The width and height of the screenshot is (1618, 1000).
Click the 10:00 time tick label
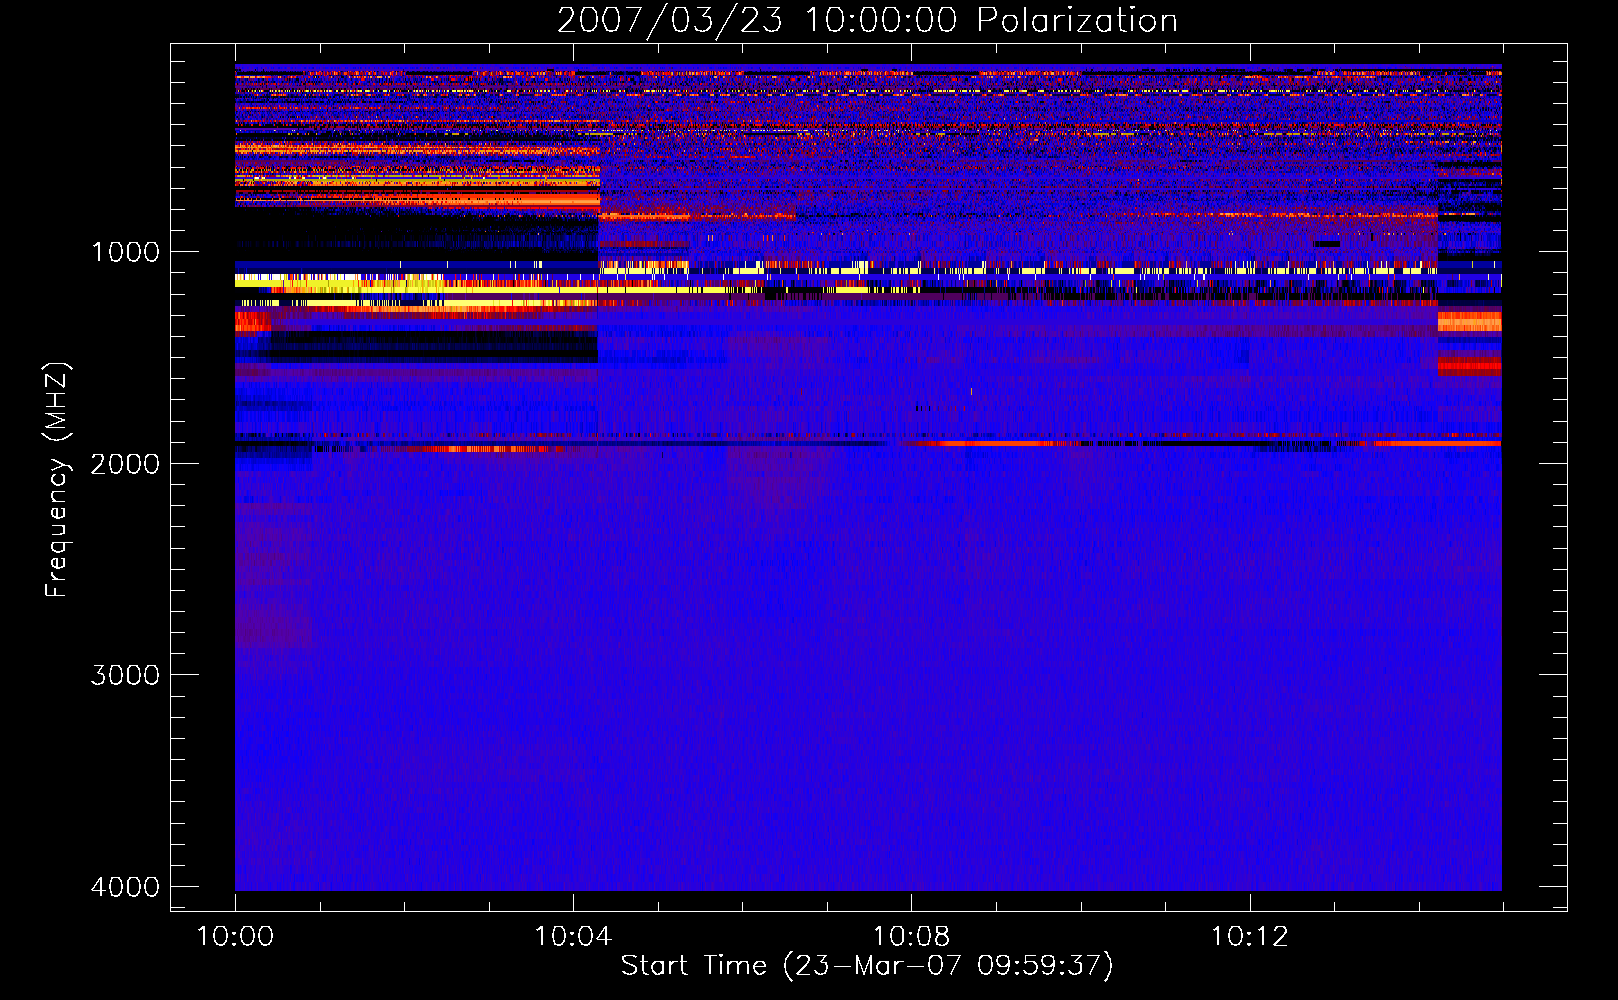pos(235,937)
